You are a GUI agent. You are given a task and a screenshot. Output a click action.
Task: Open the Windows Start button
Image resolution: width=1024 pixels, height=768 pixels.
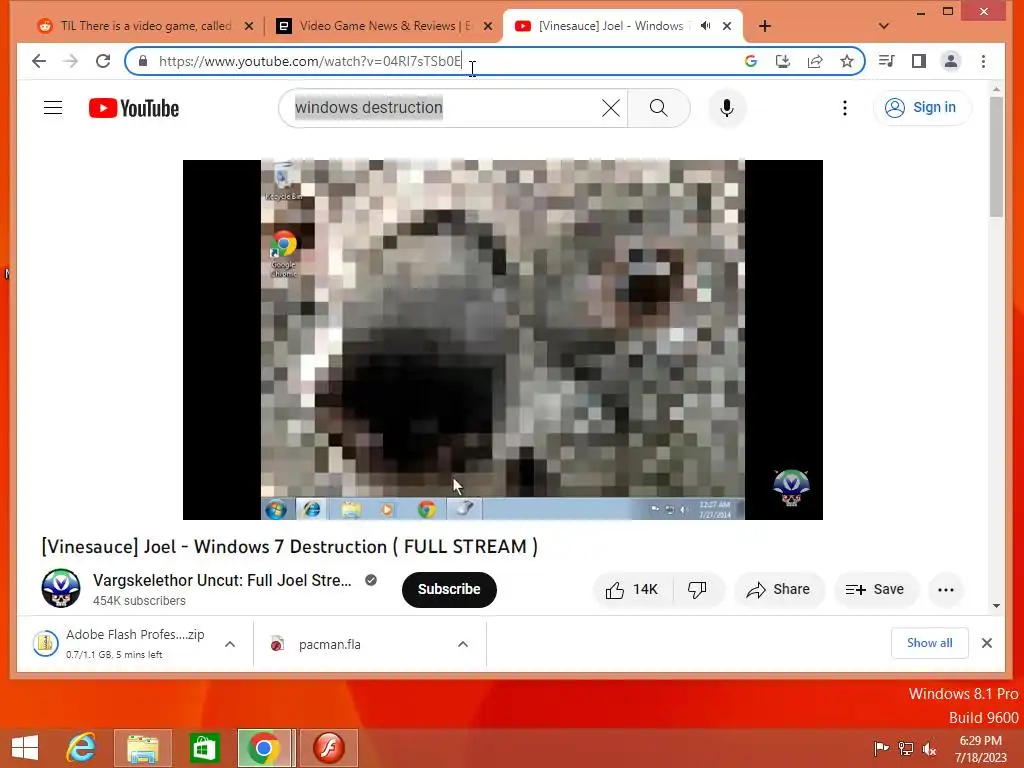(x=25, y=748)
